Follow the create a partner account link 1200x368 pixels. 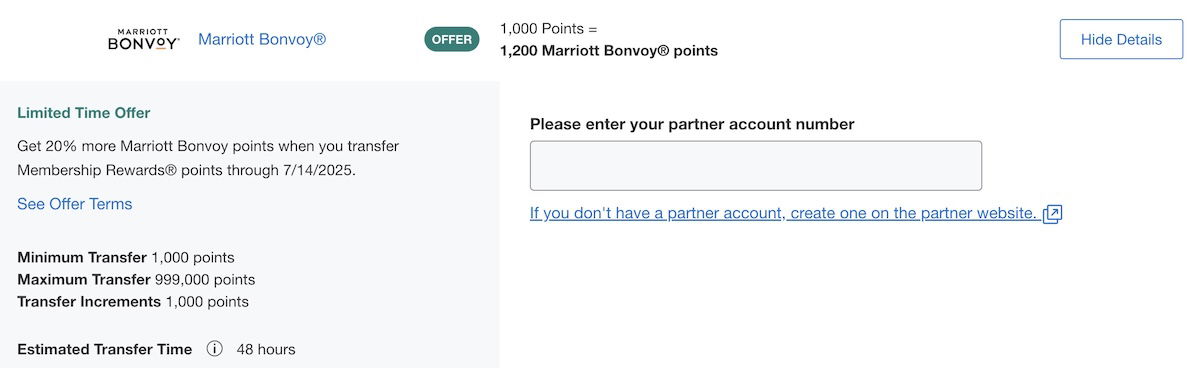[x=783, y=213]
